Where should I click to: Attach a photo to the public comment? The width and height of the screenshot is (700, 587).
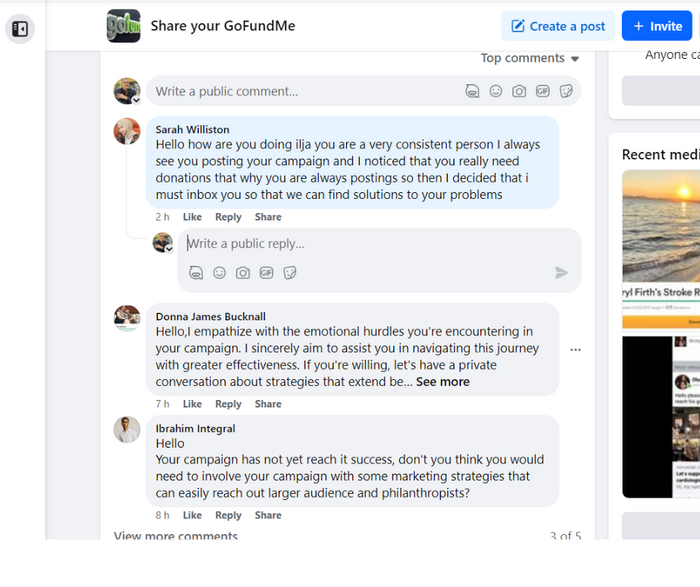coord(519,91)
